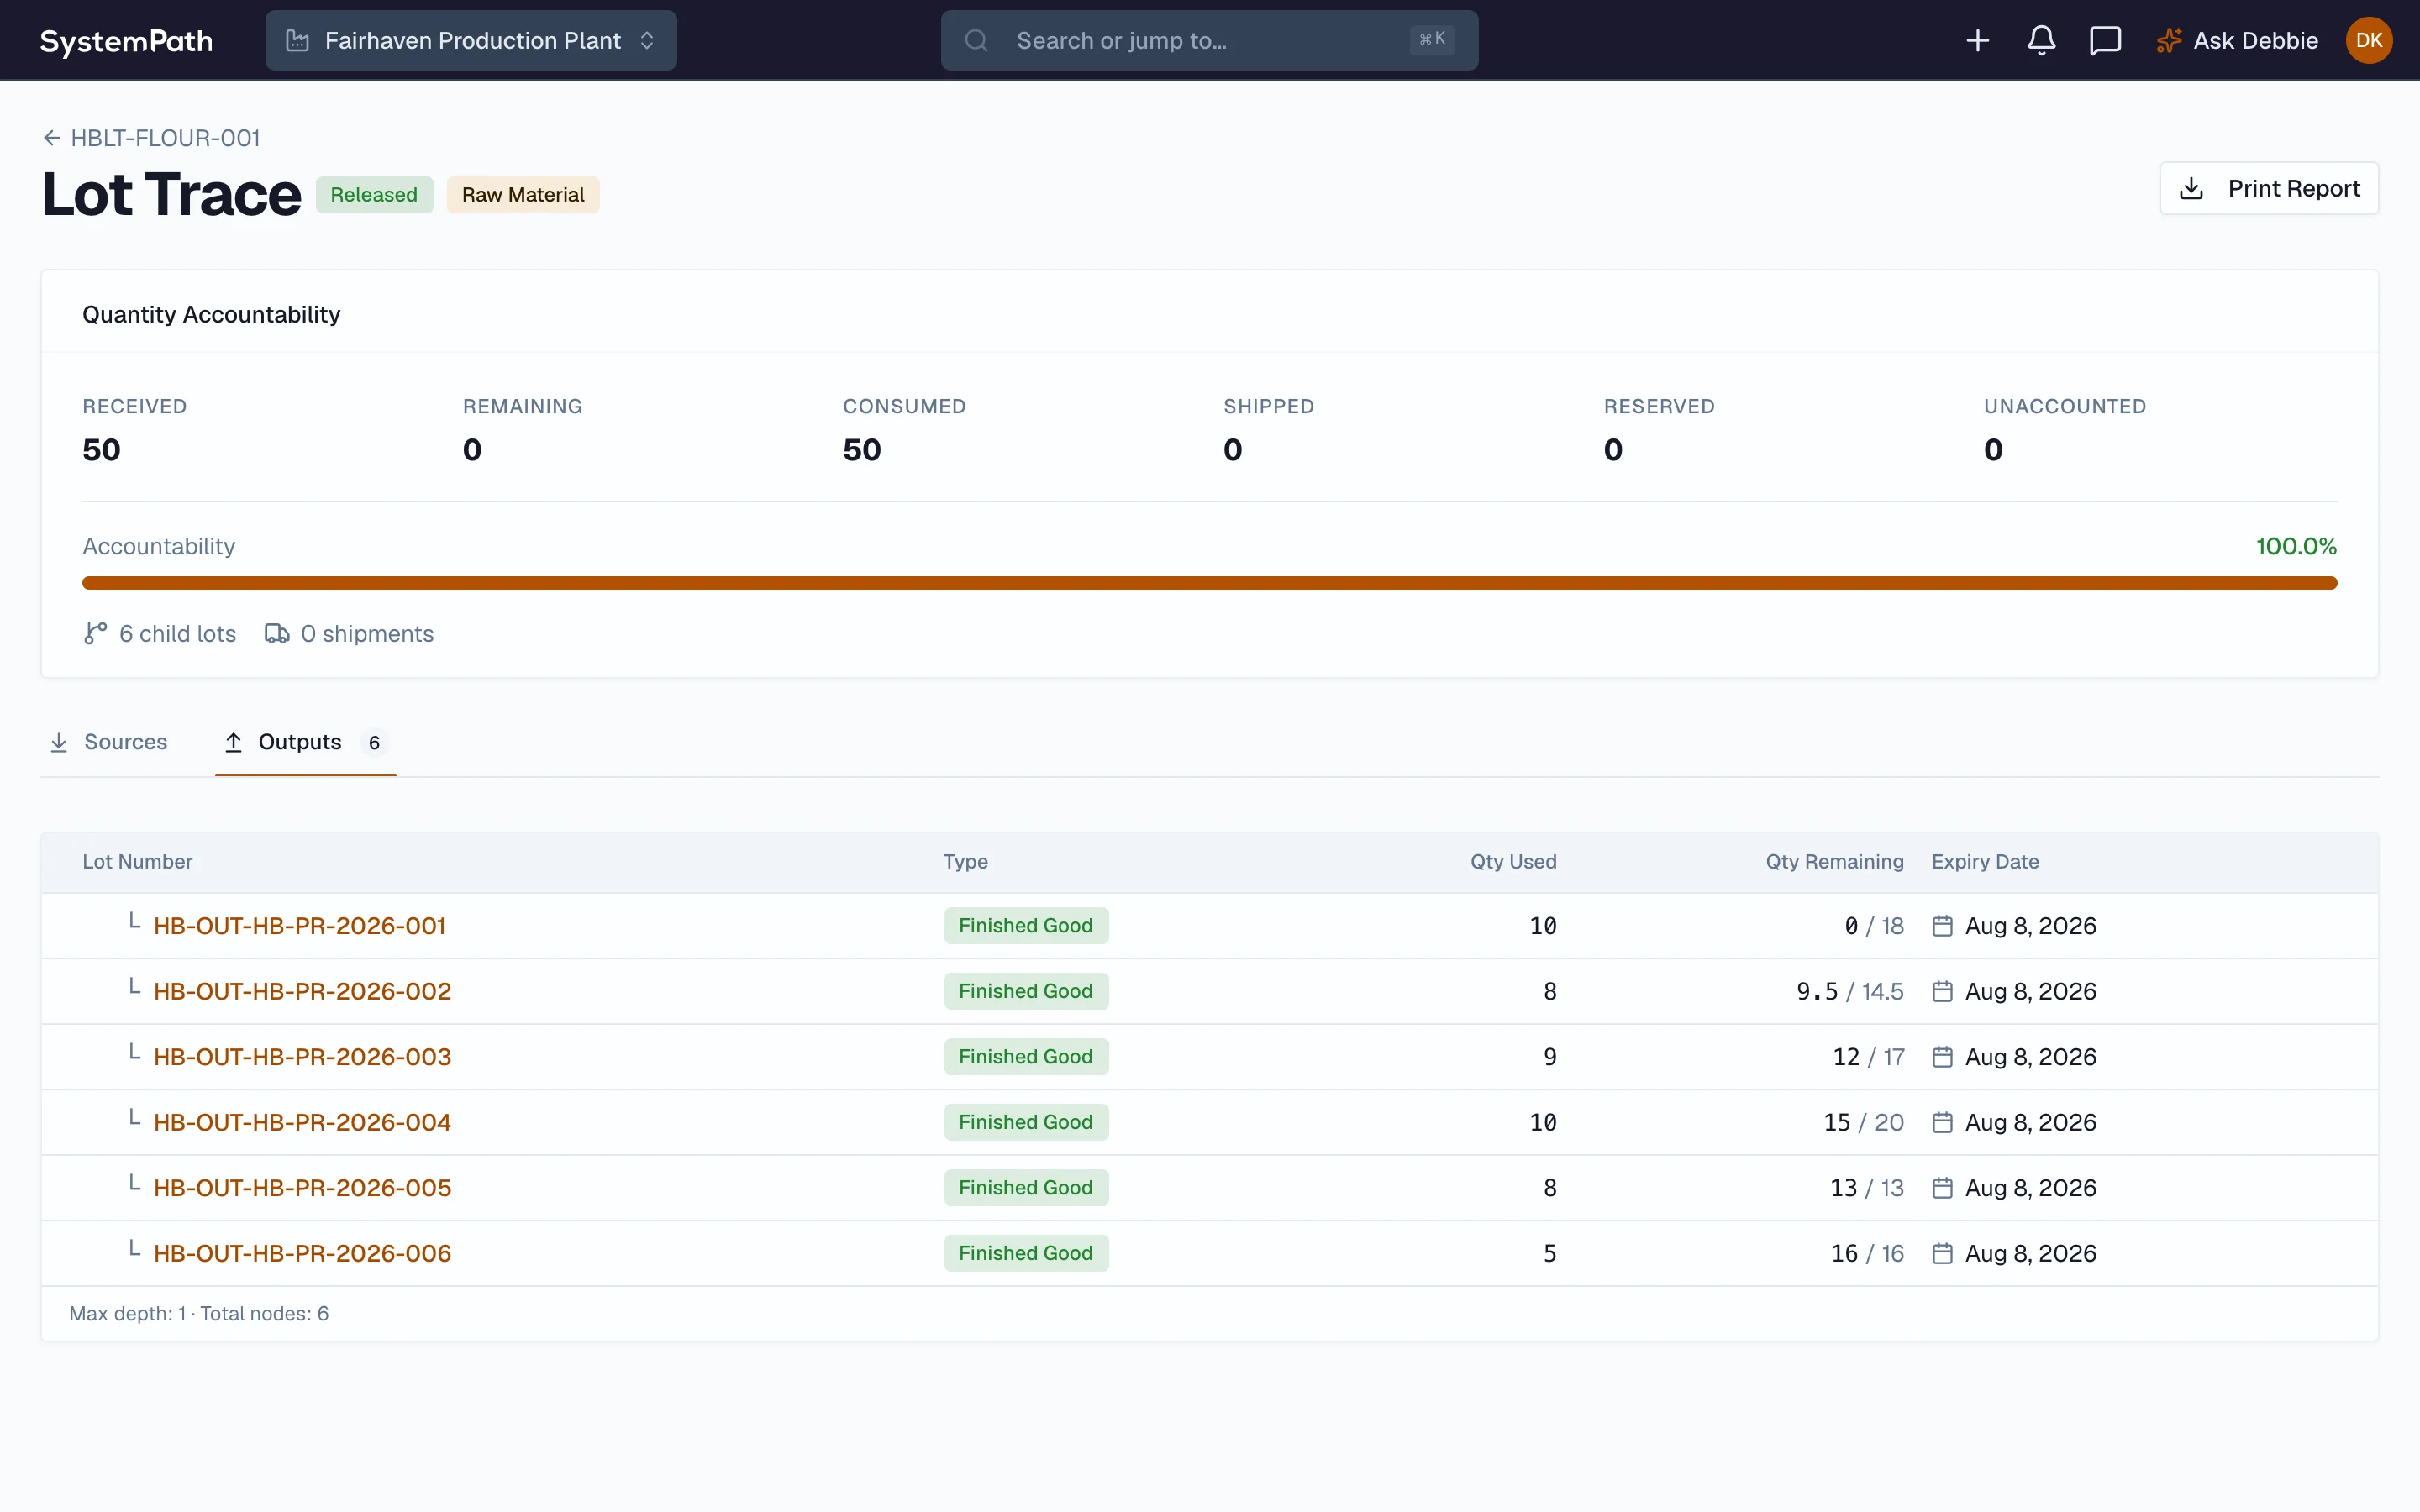Screen dimensions: 2420x1512
Task: Click calendar icon in HB-OUT-HB-PR-2026-003 row
Action: (x=1942, y=1057)
